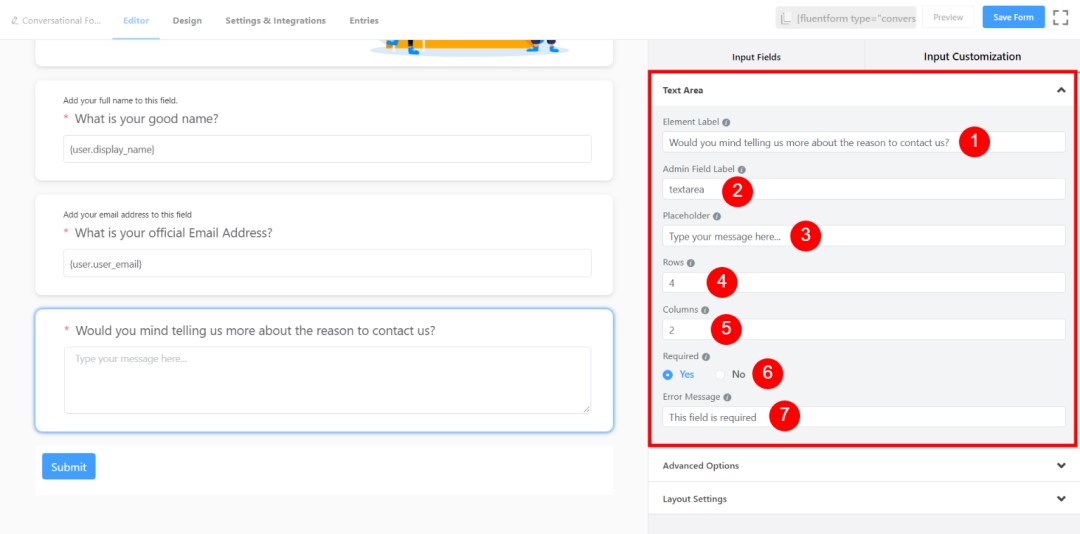Screen dimensions: 1080x534
Task: Click info icon next to Element Label
Action: coord(726,122)
